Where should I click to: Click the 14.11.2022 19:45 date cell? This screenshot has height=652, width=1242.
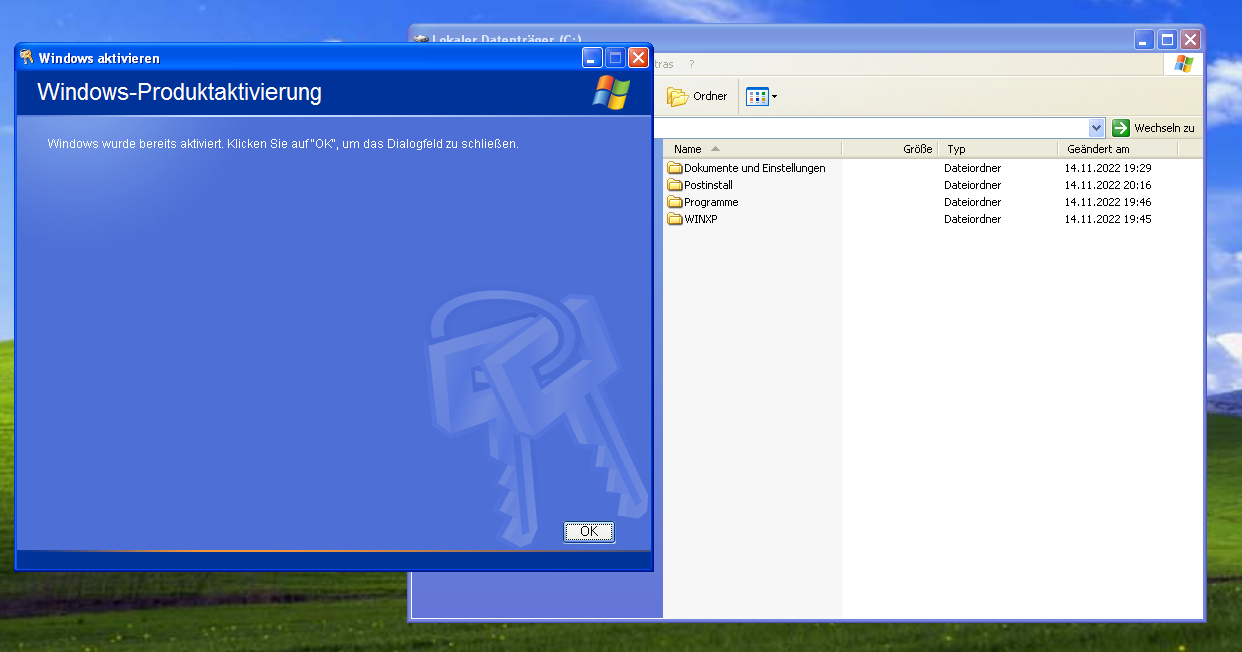point(1108,219)
